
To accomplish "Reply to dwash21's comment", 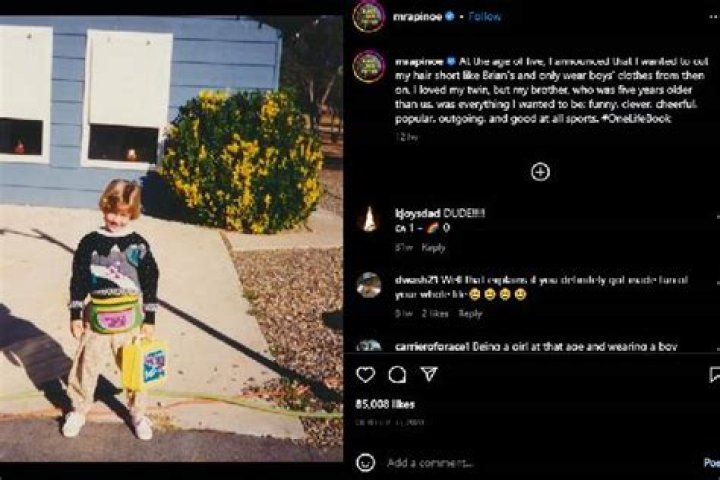I will tap(470, 314).
